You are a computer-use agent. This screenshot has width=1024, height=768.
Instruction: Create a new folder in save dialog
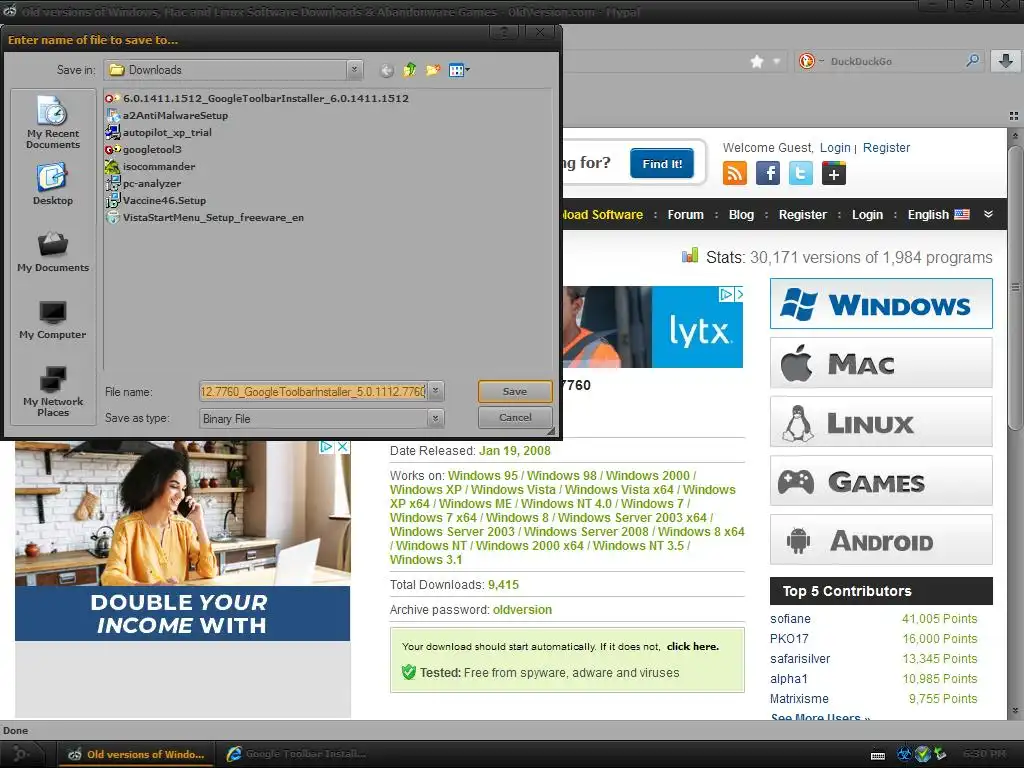[x=432, y=70]
